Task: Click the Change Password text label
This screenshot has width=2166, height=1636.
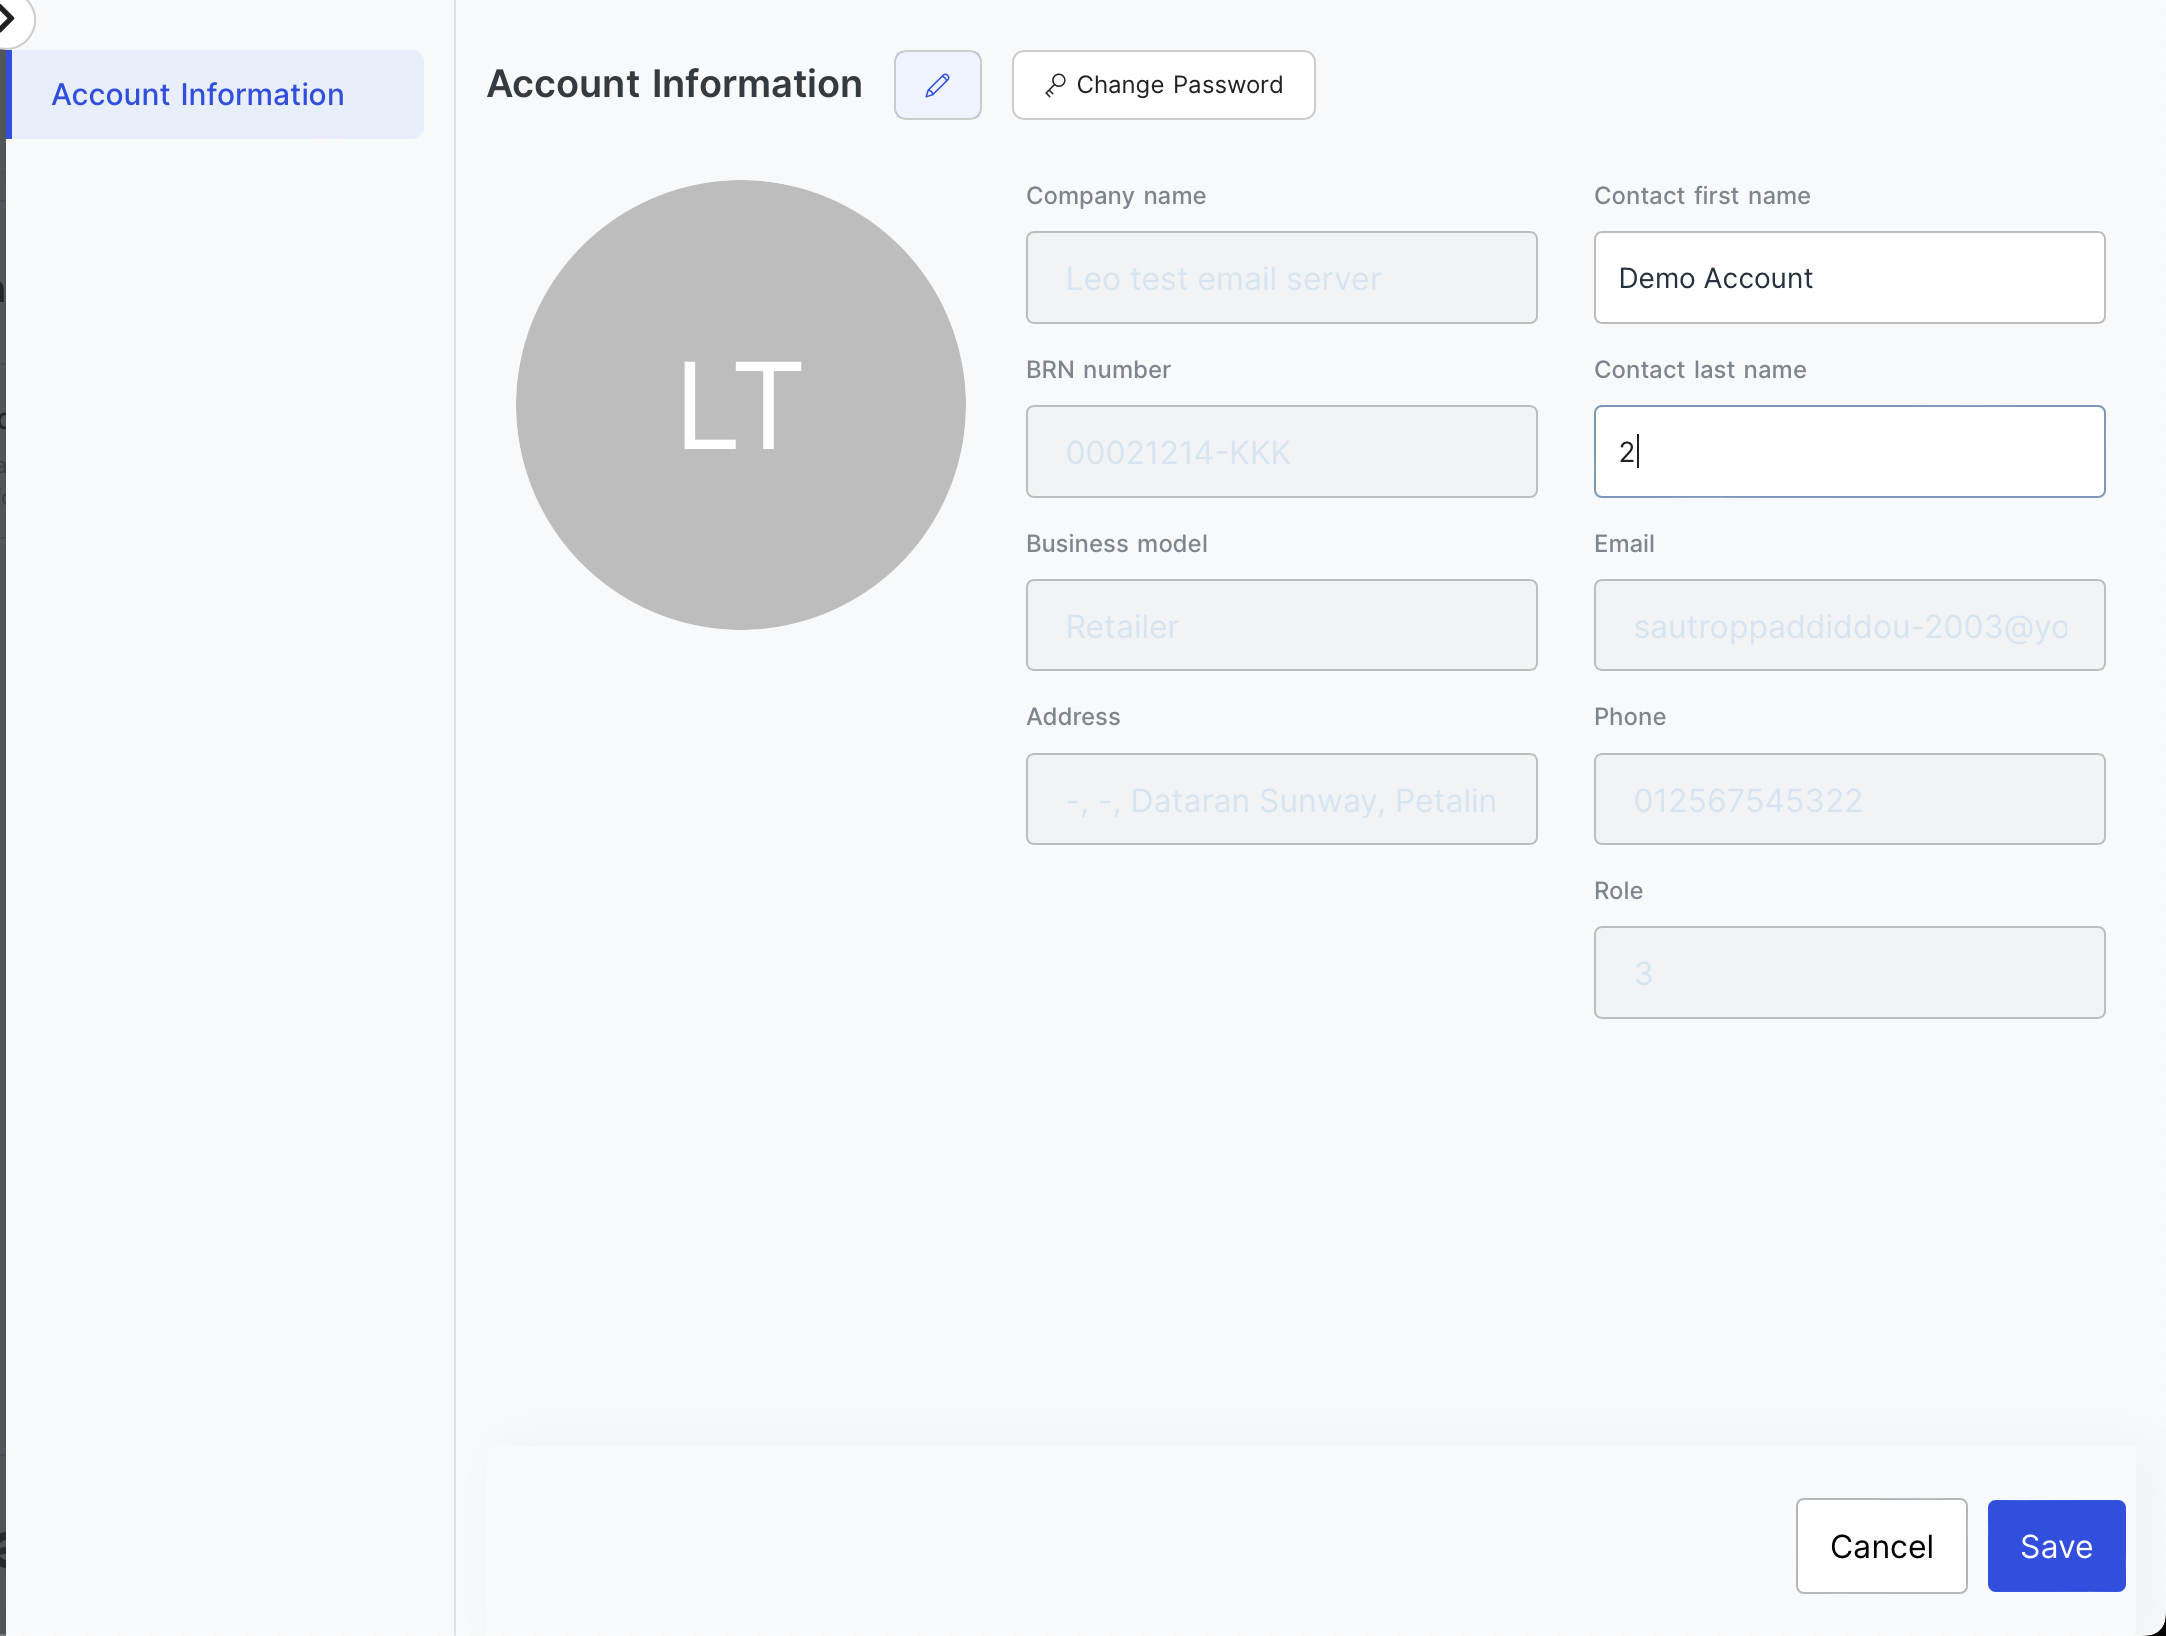Action: click(x=1179, y=85)
